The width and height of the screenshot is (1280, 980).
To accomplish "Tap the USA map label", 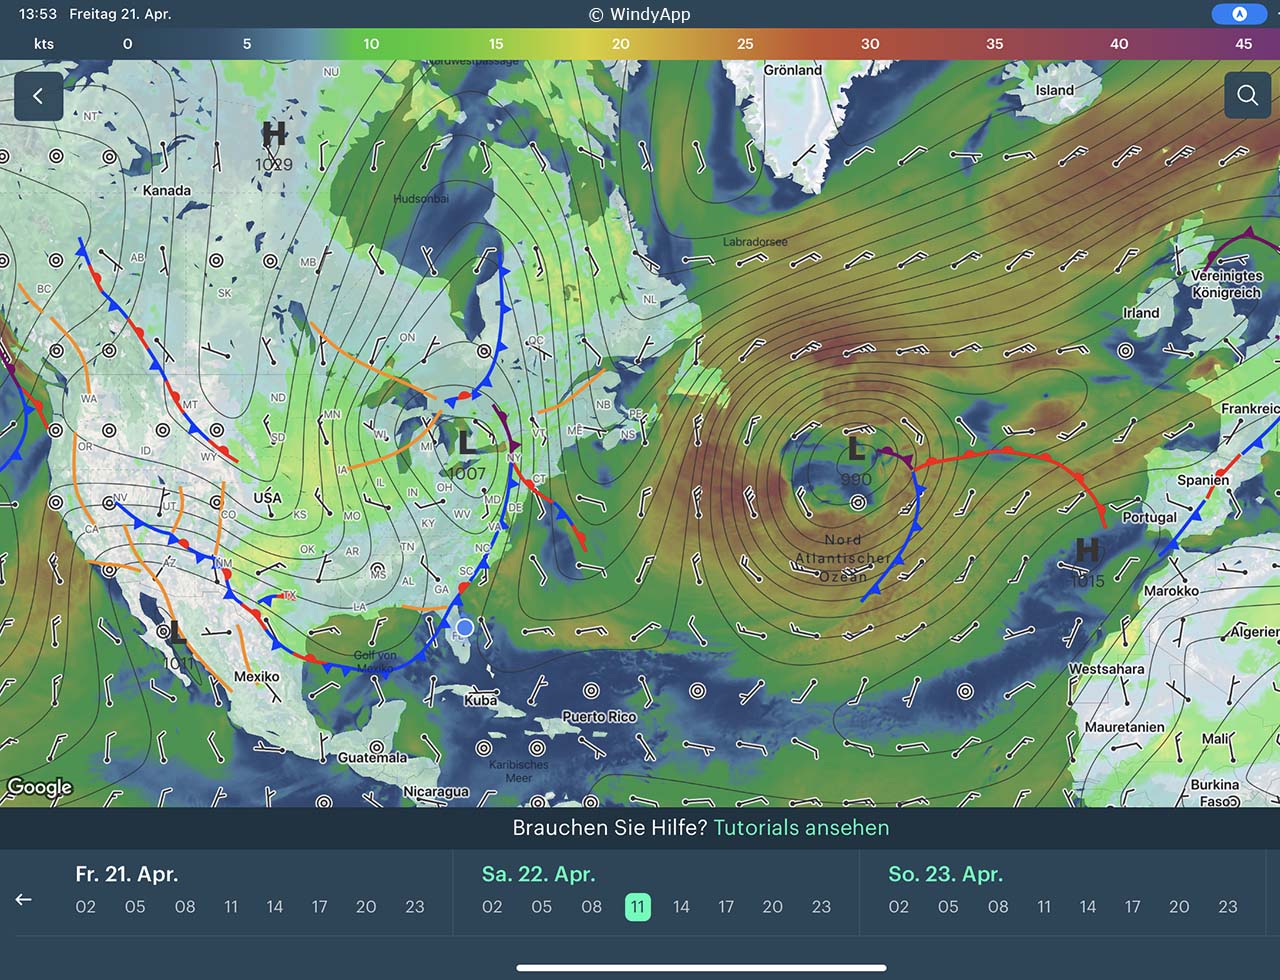I will coord(267,497).
